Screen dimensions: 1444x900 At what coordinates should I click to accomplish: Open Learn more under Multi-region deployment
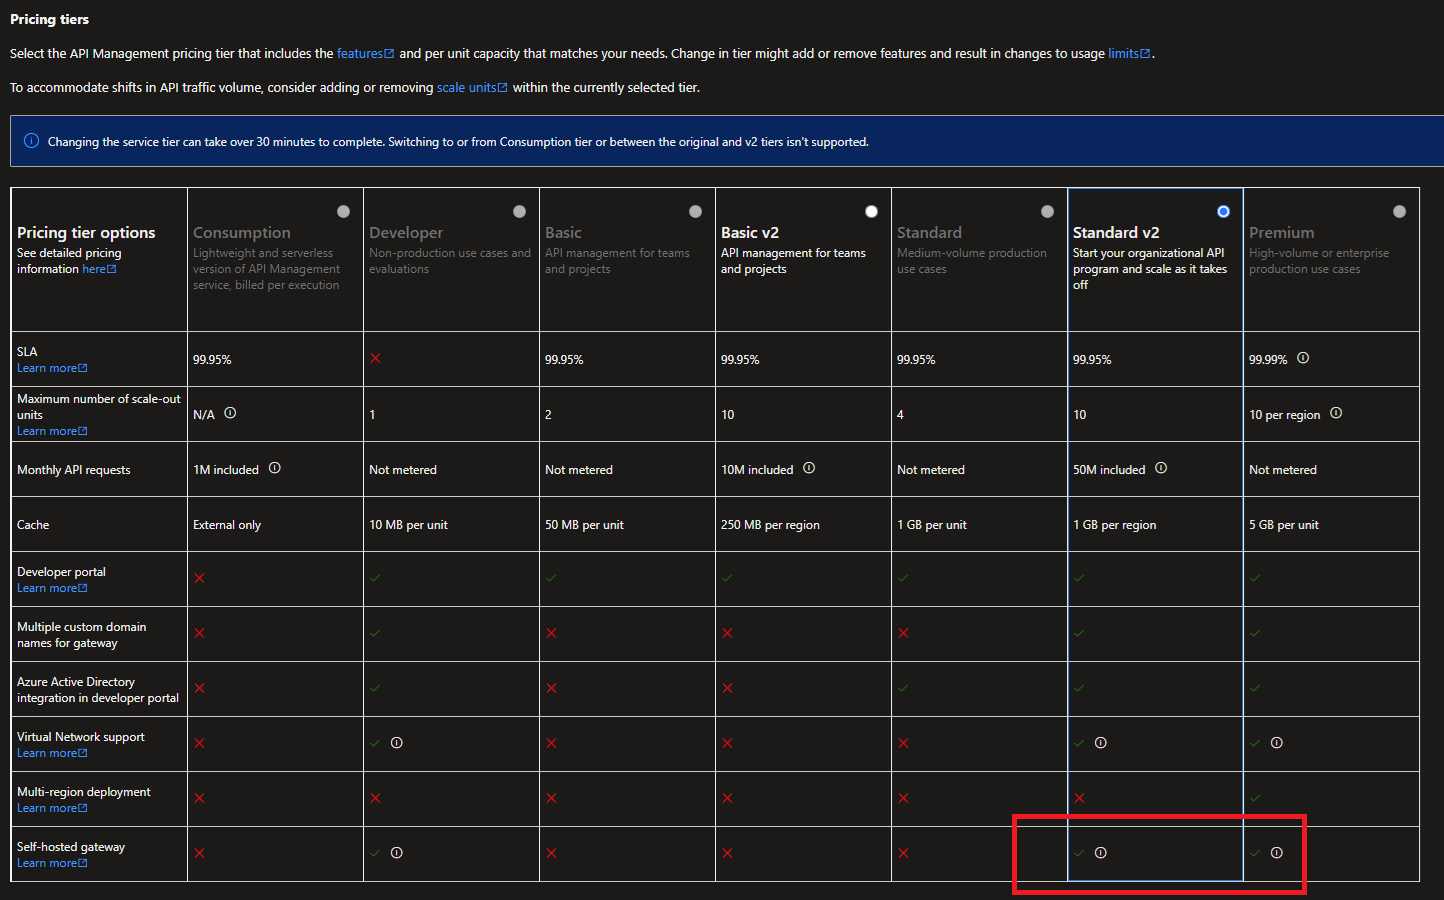coord(52,808)
